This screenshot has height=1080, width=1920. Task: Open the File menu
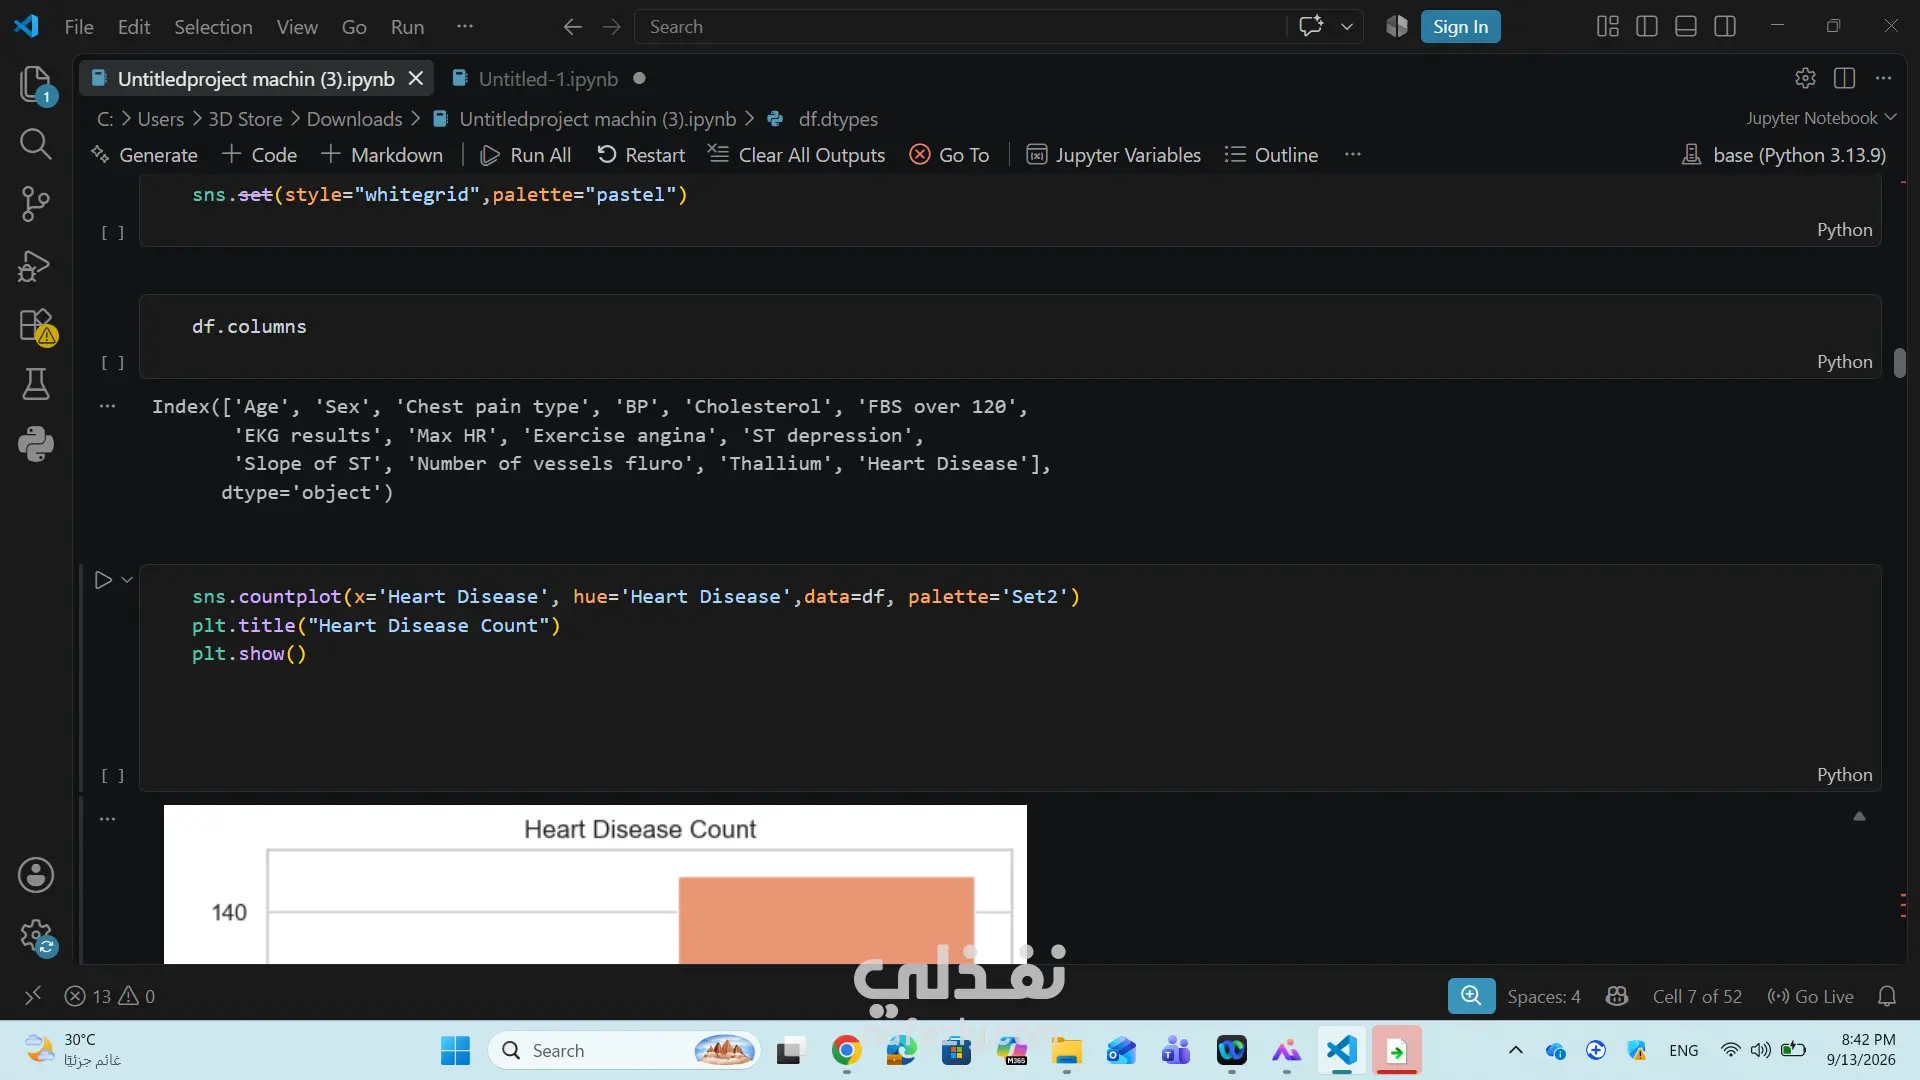(x=79, y=27)
